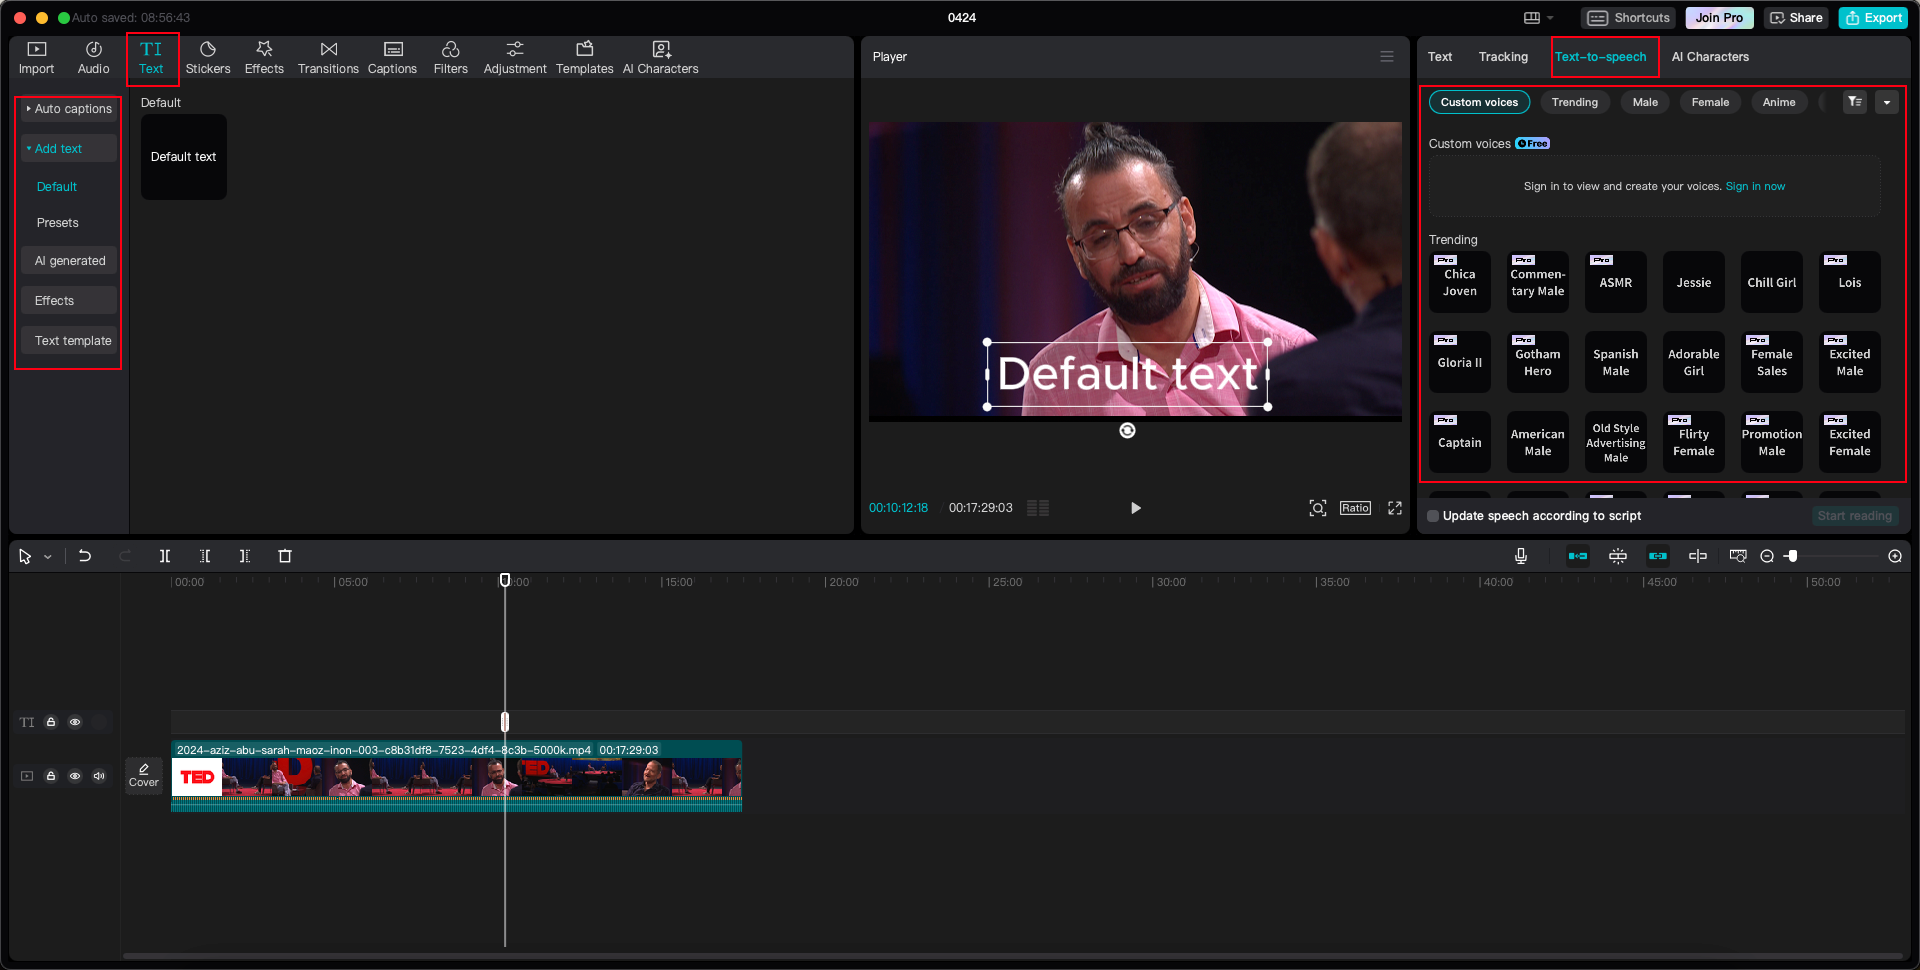1920x970 pixels.
Task: Select the Male voices filter
Action: click(x=1645, y=102)
